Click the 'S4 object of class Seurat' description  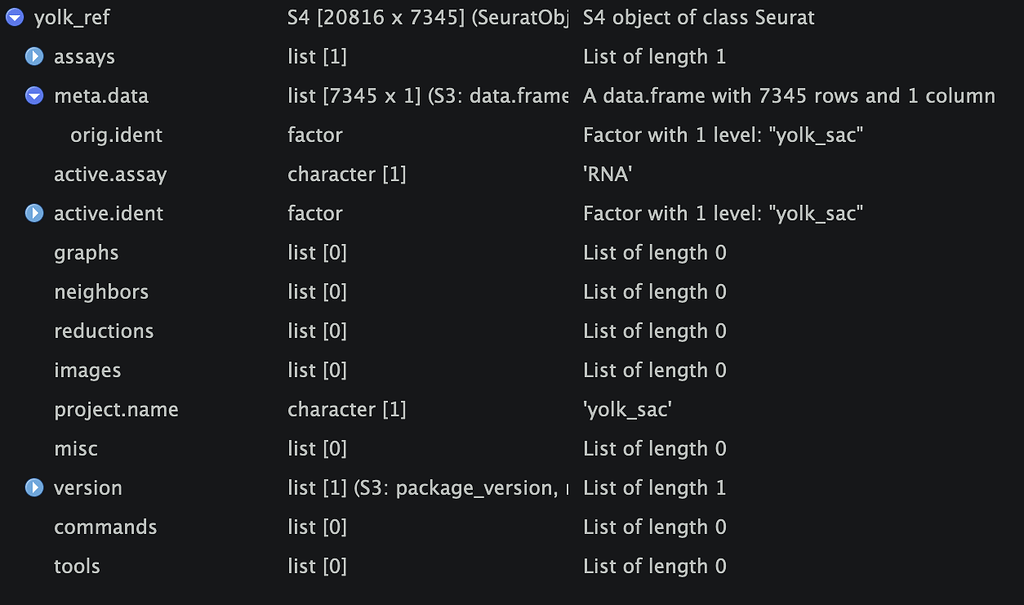pyautogui.click(x=698, y=18)
